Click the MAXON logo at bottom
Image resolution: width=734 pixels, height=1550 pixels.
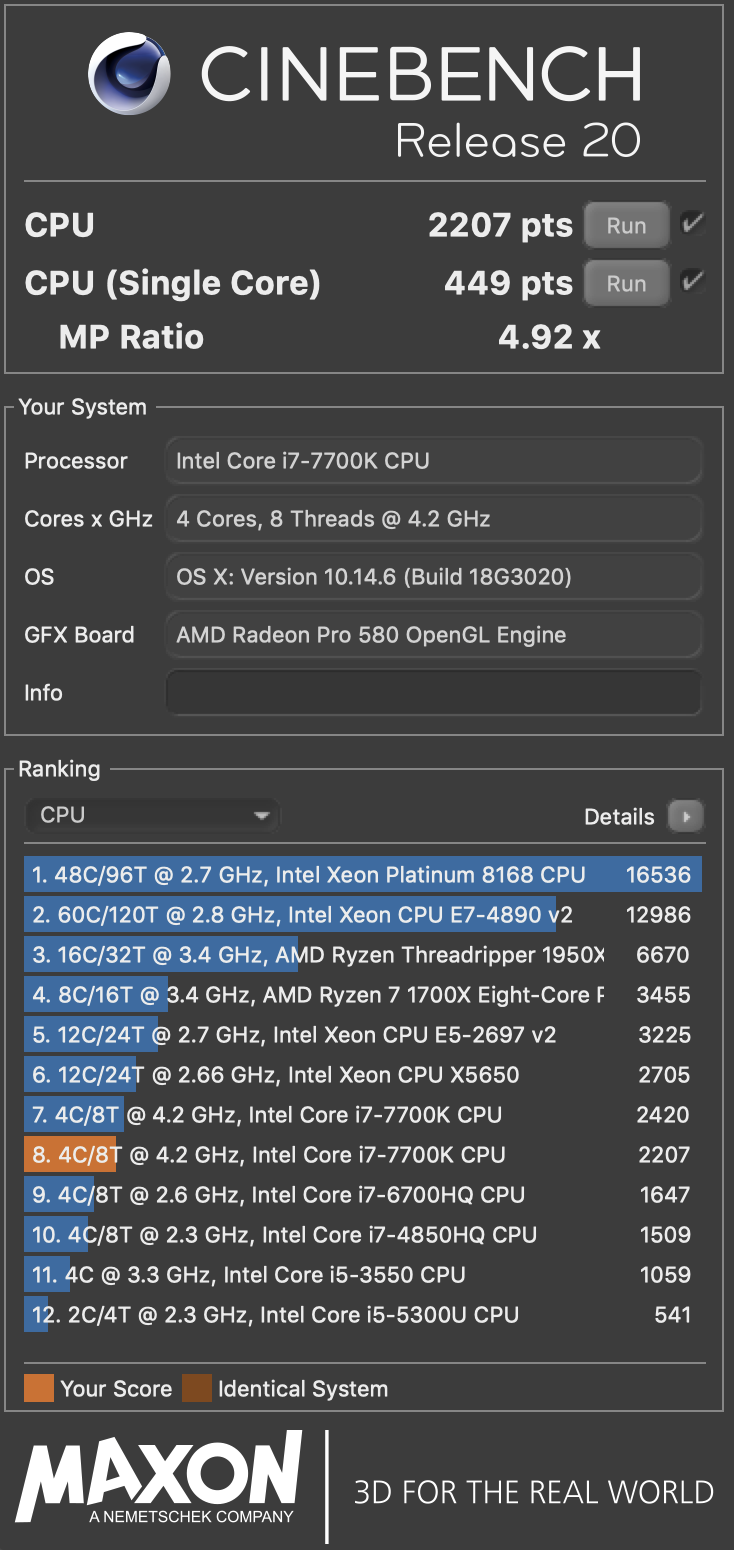[160, 1477]
